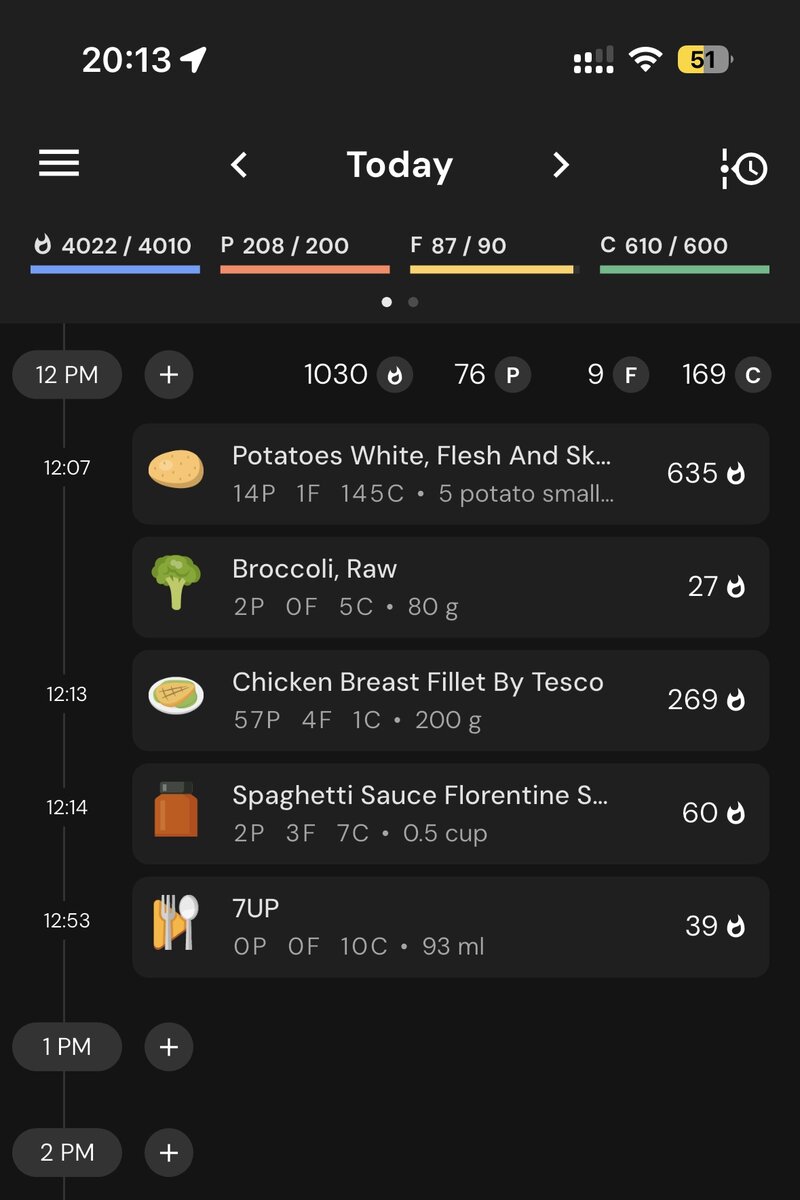Viewport: 800px width, 1200px height.
Task: Open the 7UP food entry
Action: tap(450, 927)
